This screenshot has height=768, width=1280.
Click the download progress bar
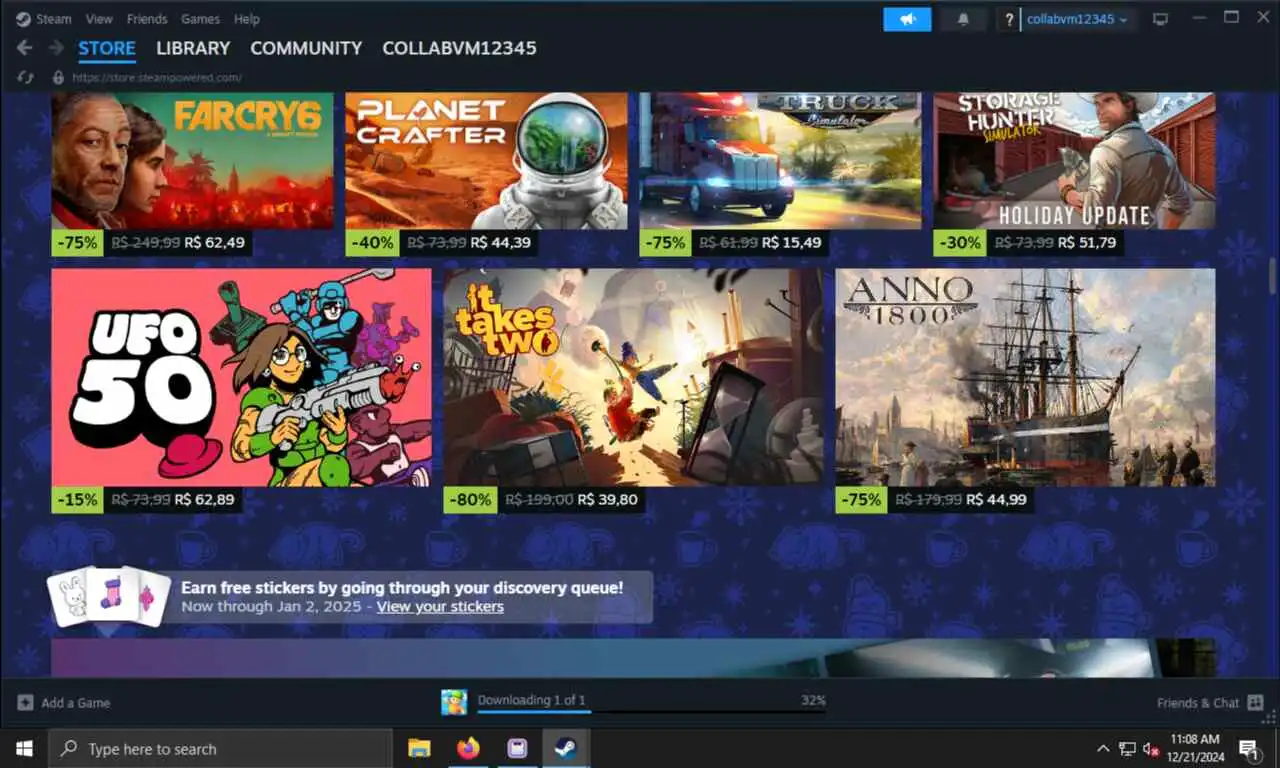[651, 712]
